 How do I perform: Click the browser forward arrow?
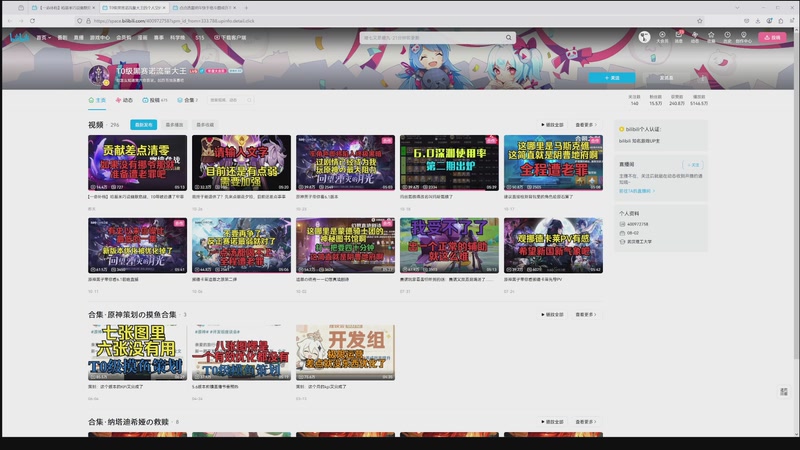tap(21, 21)
